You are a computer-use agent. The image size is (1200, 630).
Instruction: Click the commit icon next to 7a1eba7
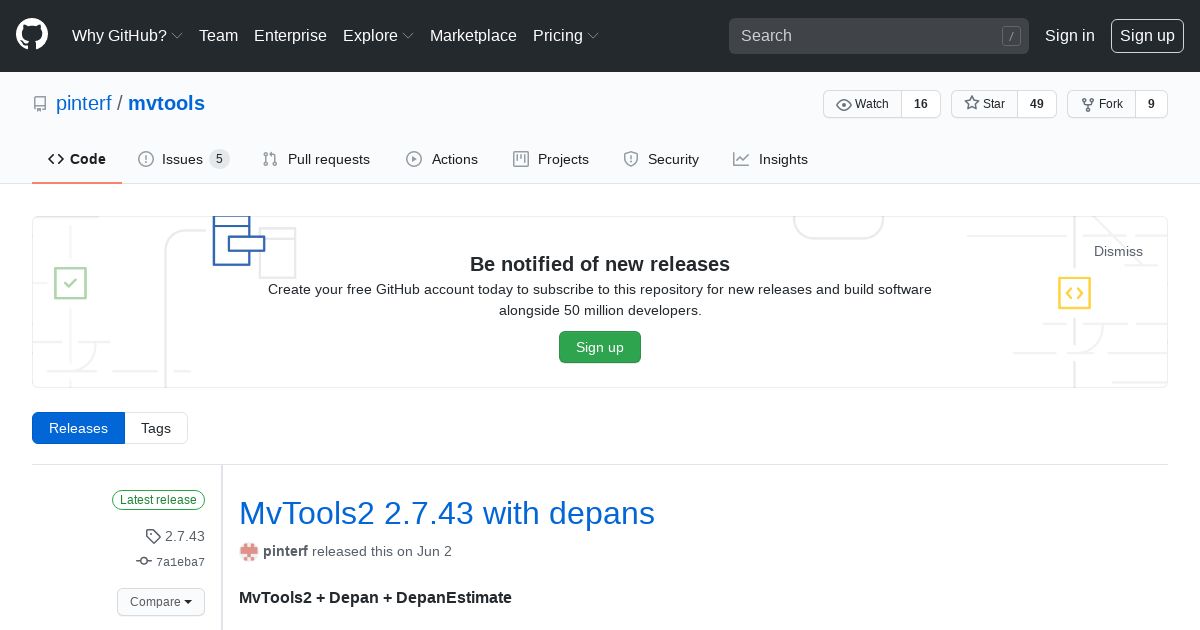click(x=144, y=562)
